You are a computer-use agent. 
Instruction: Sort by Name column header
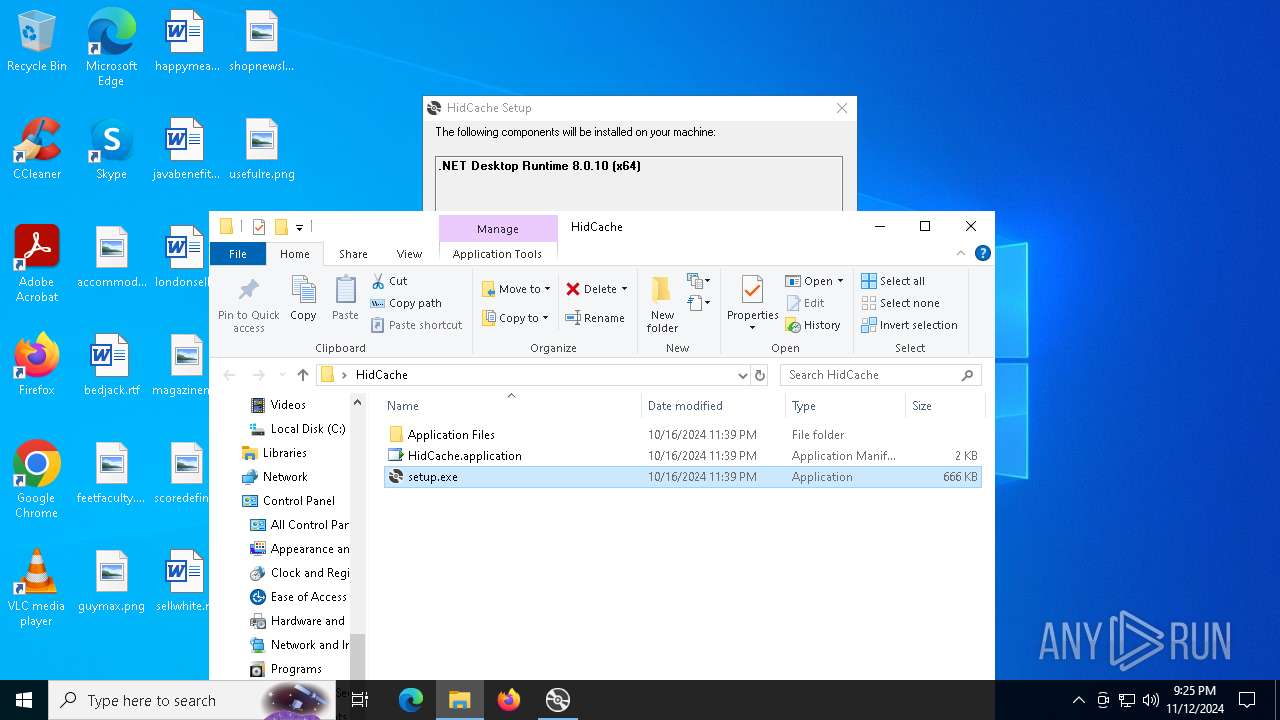coord(511,406)
